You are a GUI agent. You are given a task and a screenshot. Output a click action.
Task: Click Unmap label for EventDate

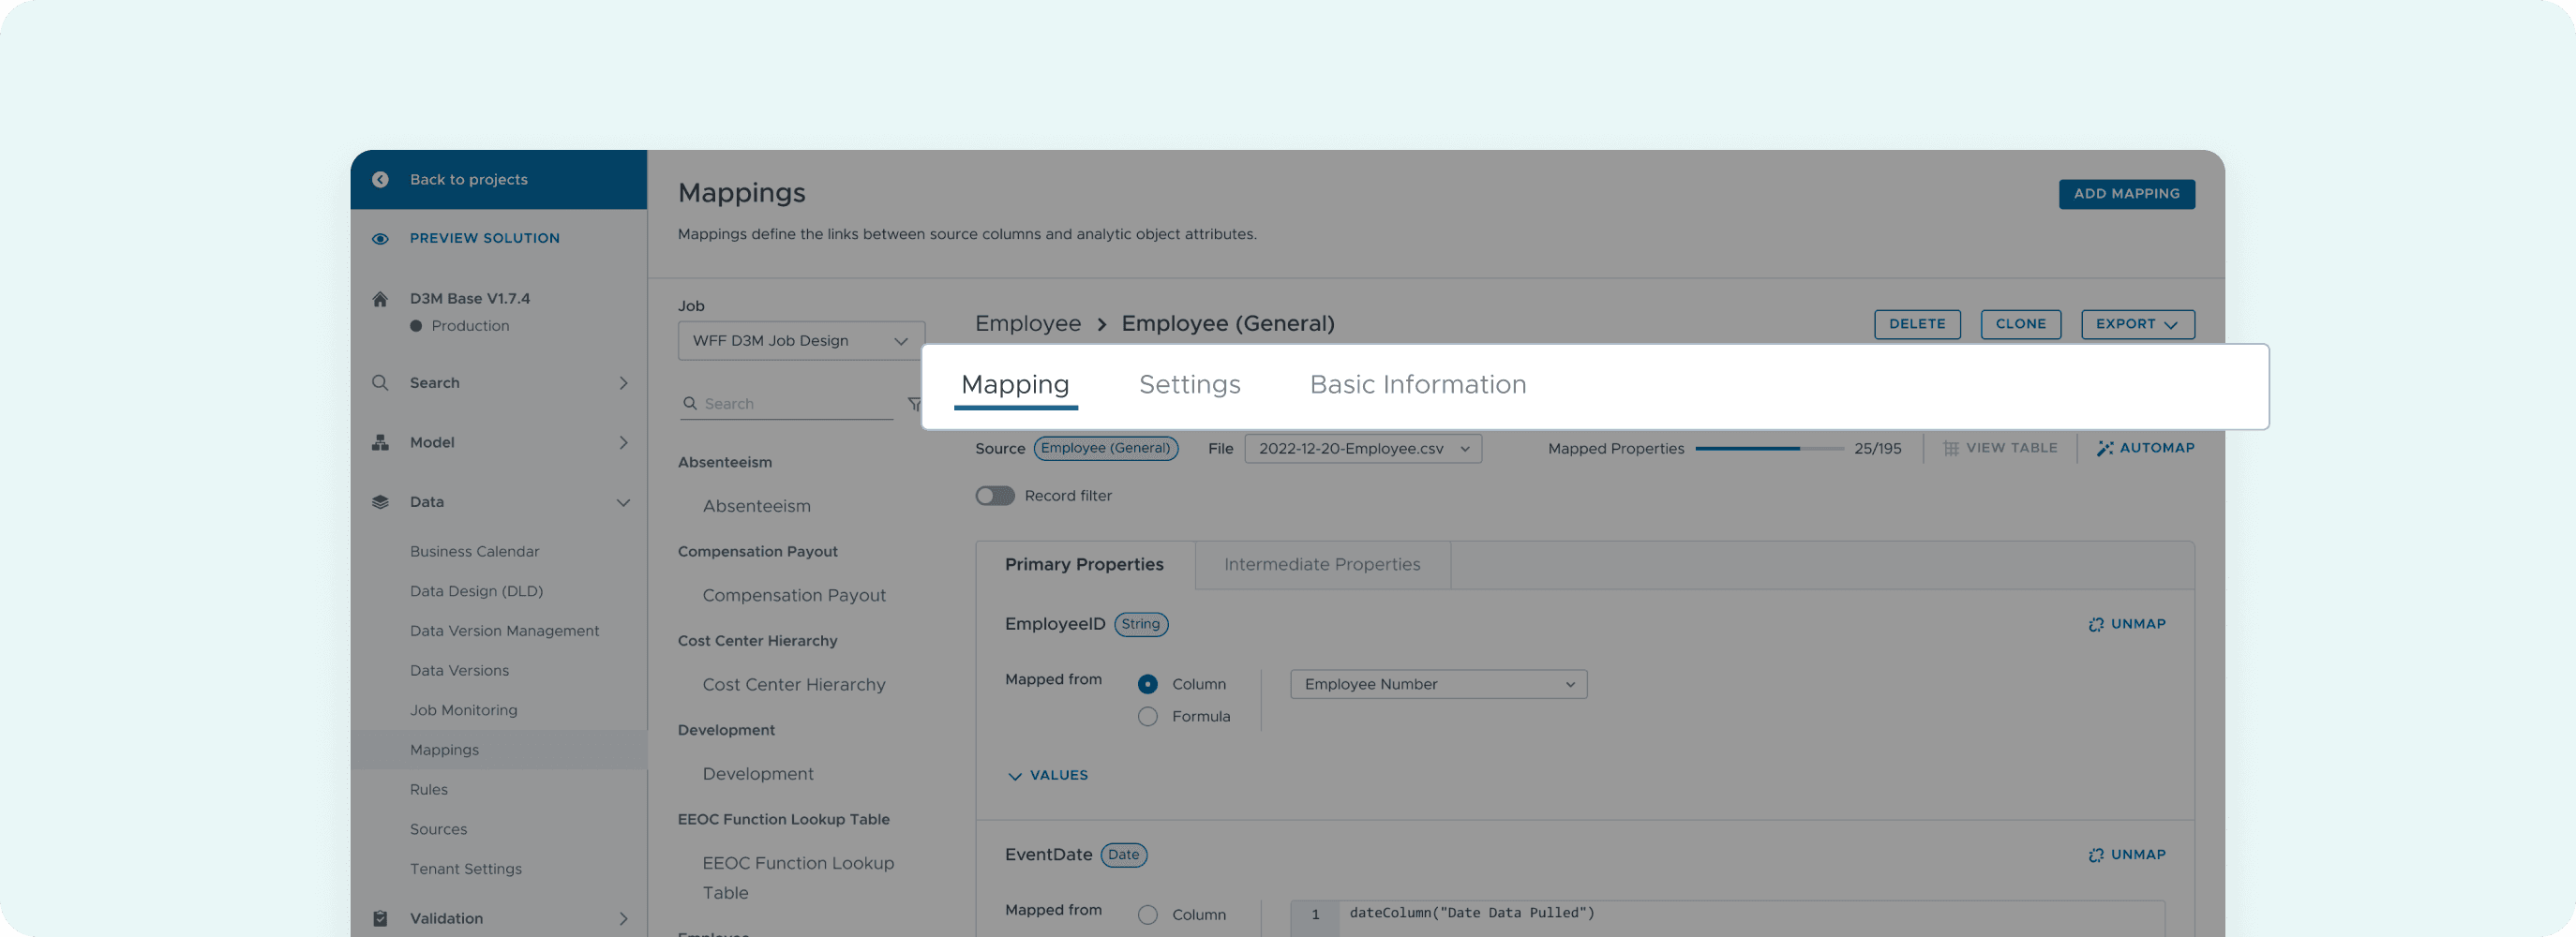[2138, 855]
